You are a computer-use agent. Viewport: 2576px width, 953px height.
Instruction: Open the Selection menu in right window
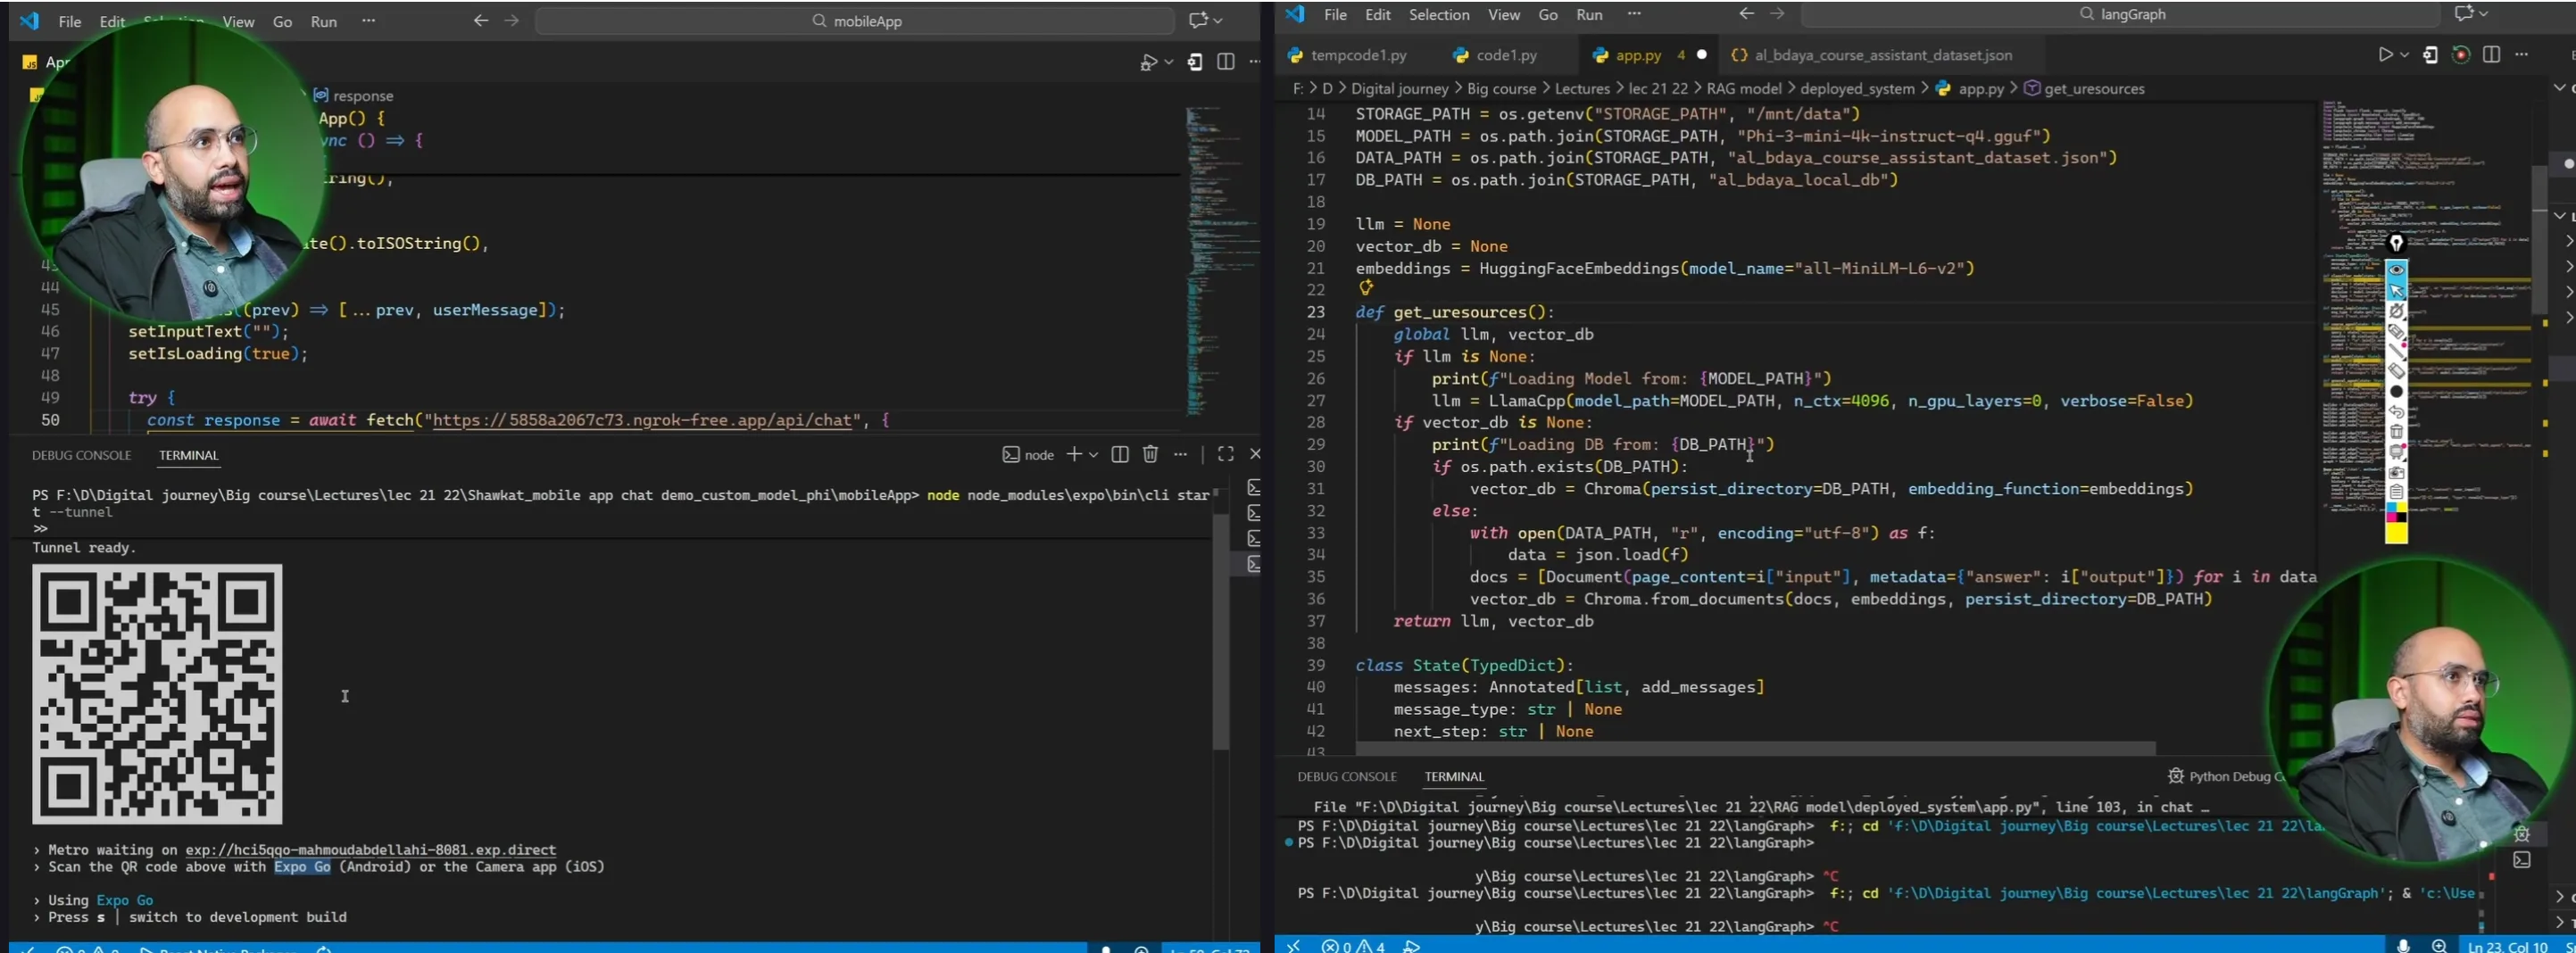(1438, 15)
